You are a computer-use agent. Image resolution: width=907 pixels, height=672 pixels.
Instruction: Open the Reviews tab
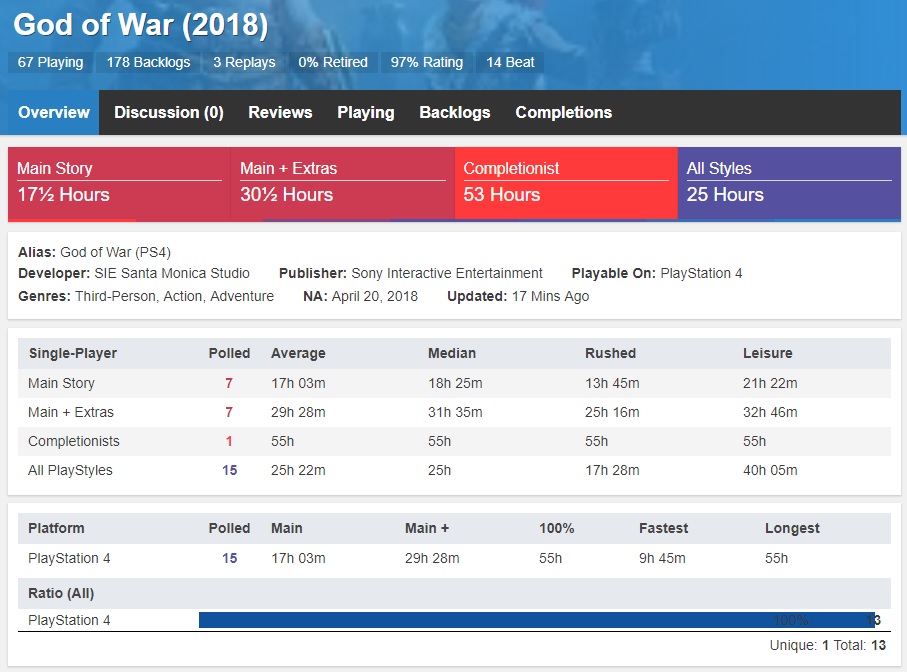[x=280, y=112]
